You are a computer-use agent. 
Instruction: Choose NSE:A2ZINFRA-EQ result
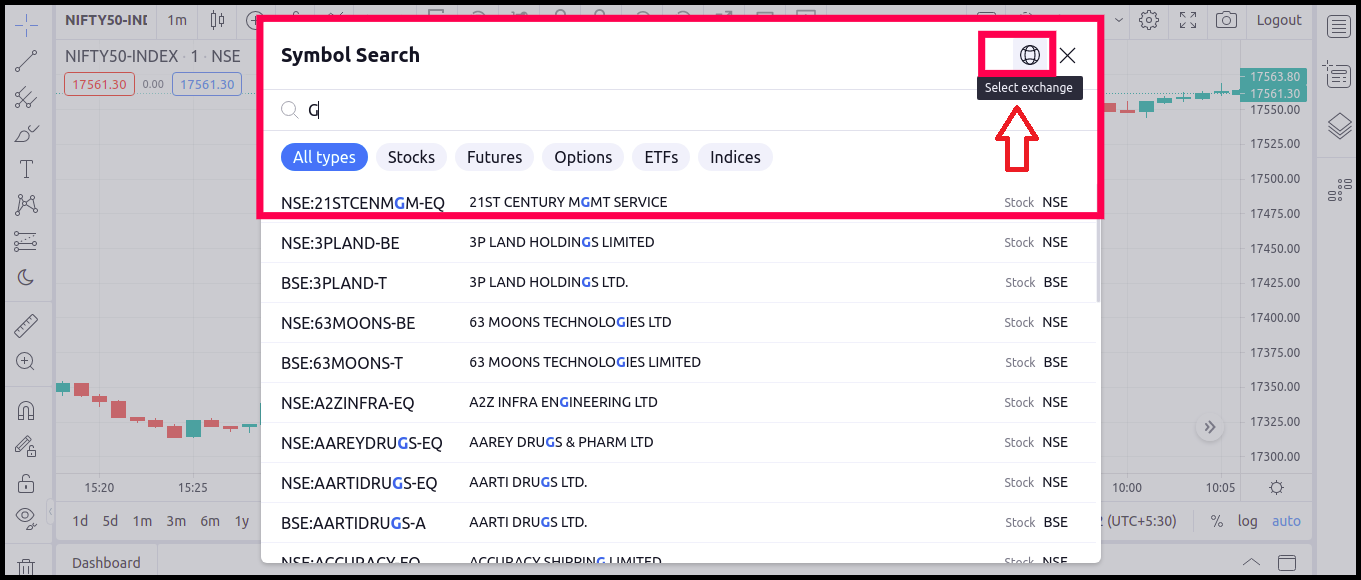[x=678, y=403]
